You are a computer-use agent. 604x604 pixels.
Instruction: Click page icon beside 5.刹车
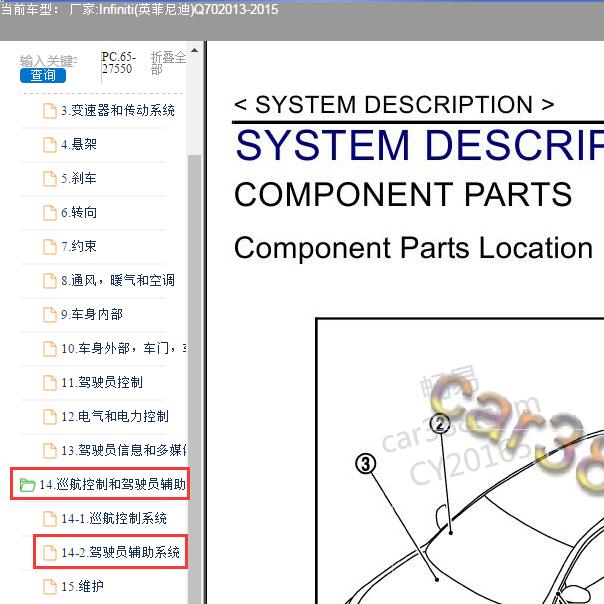tap(50, 179)
